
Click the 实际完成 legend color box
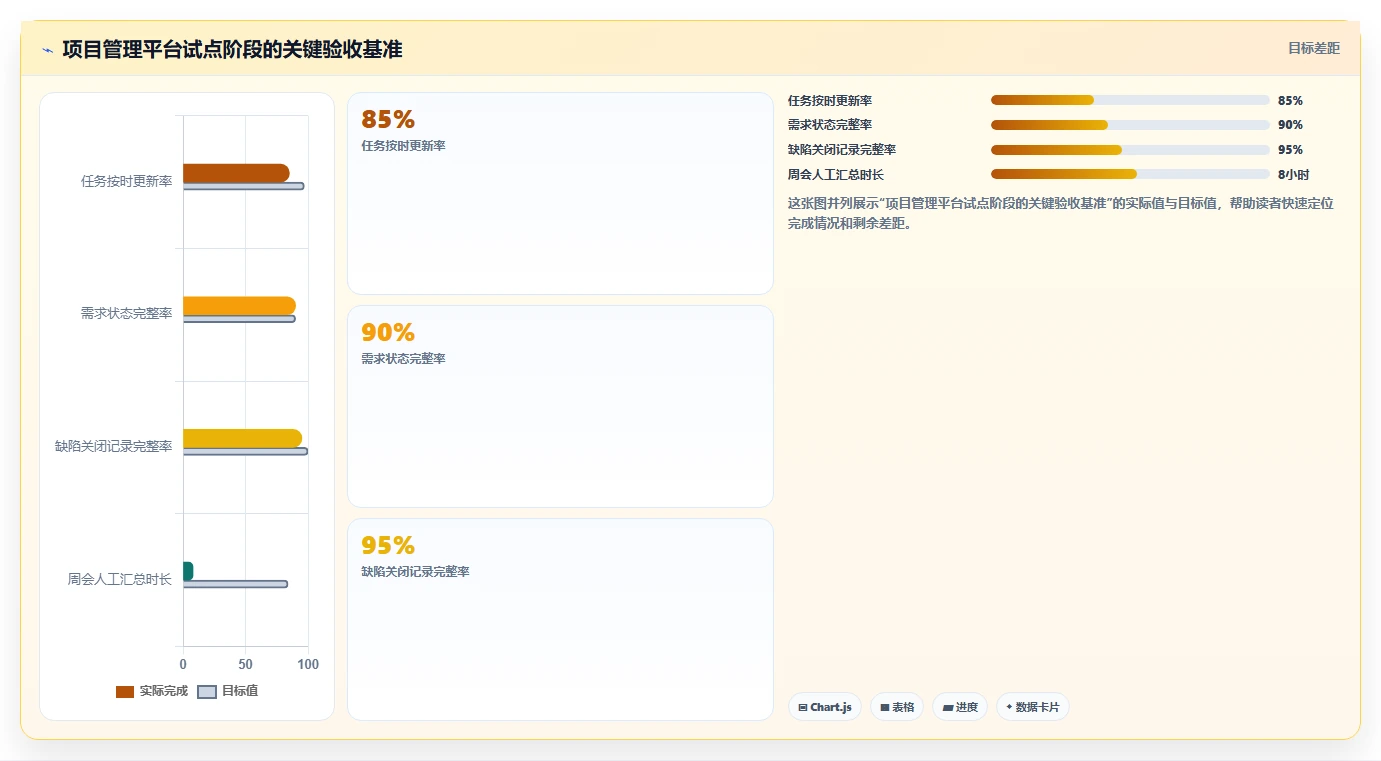125,692
